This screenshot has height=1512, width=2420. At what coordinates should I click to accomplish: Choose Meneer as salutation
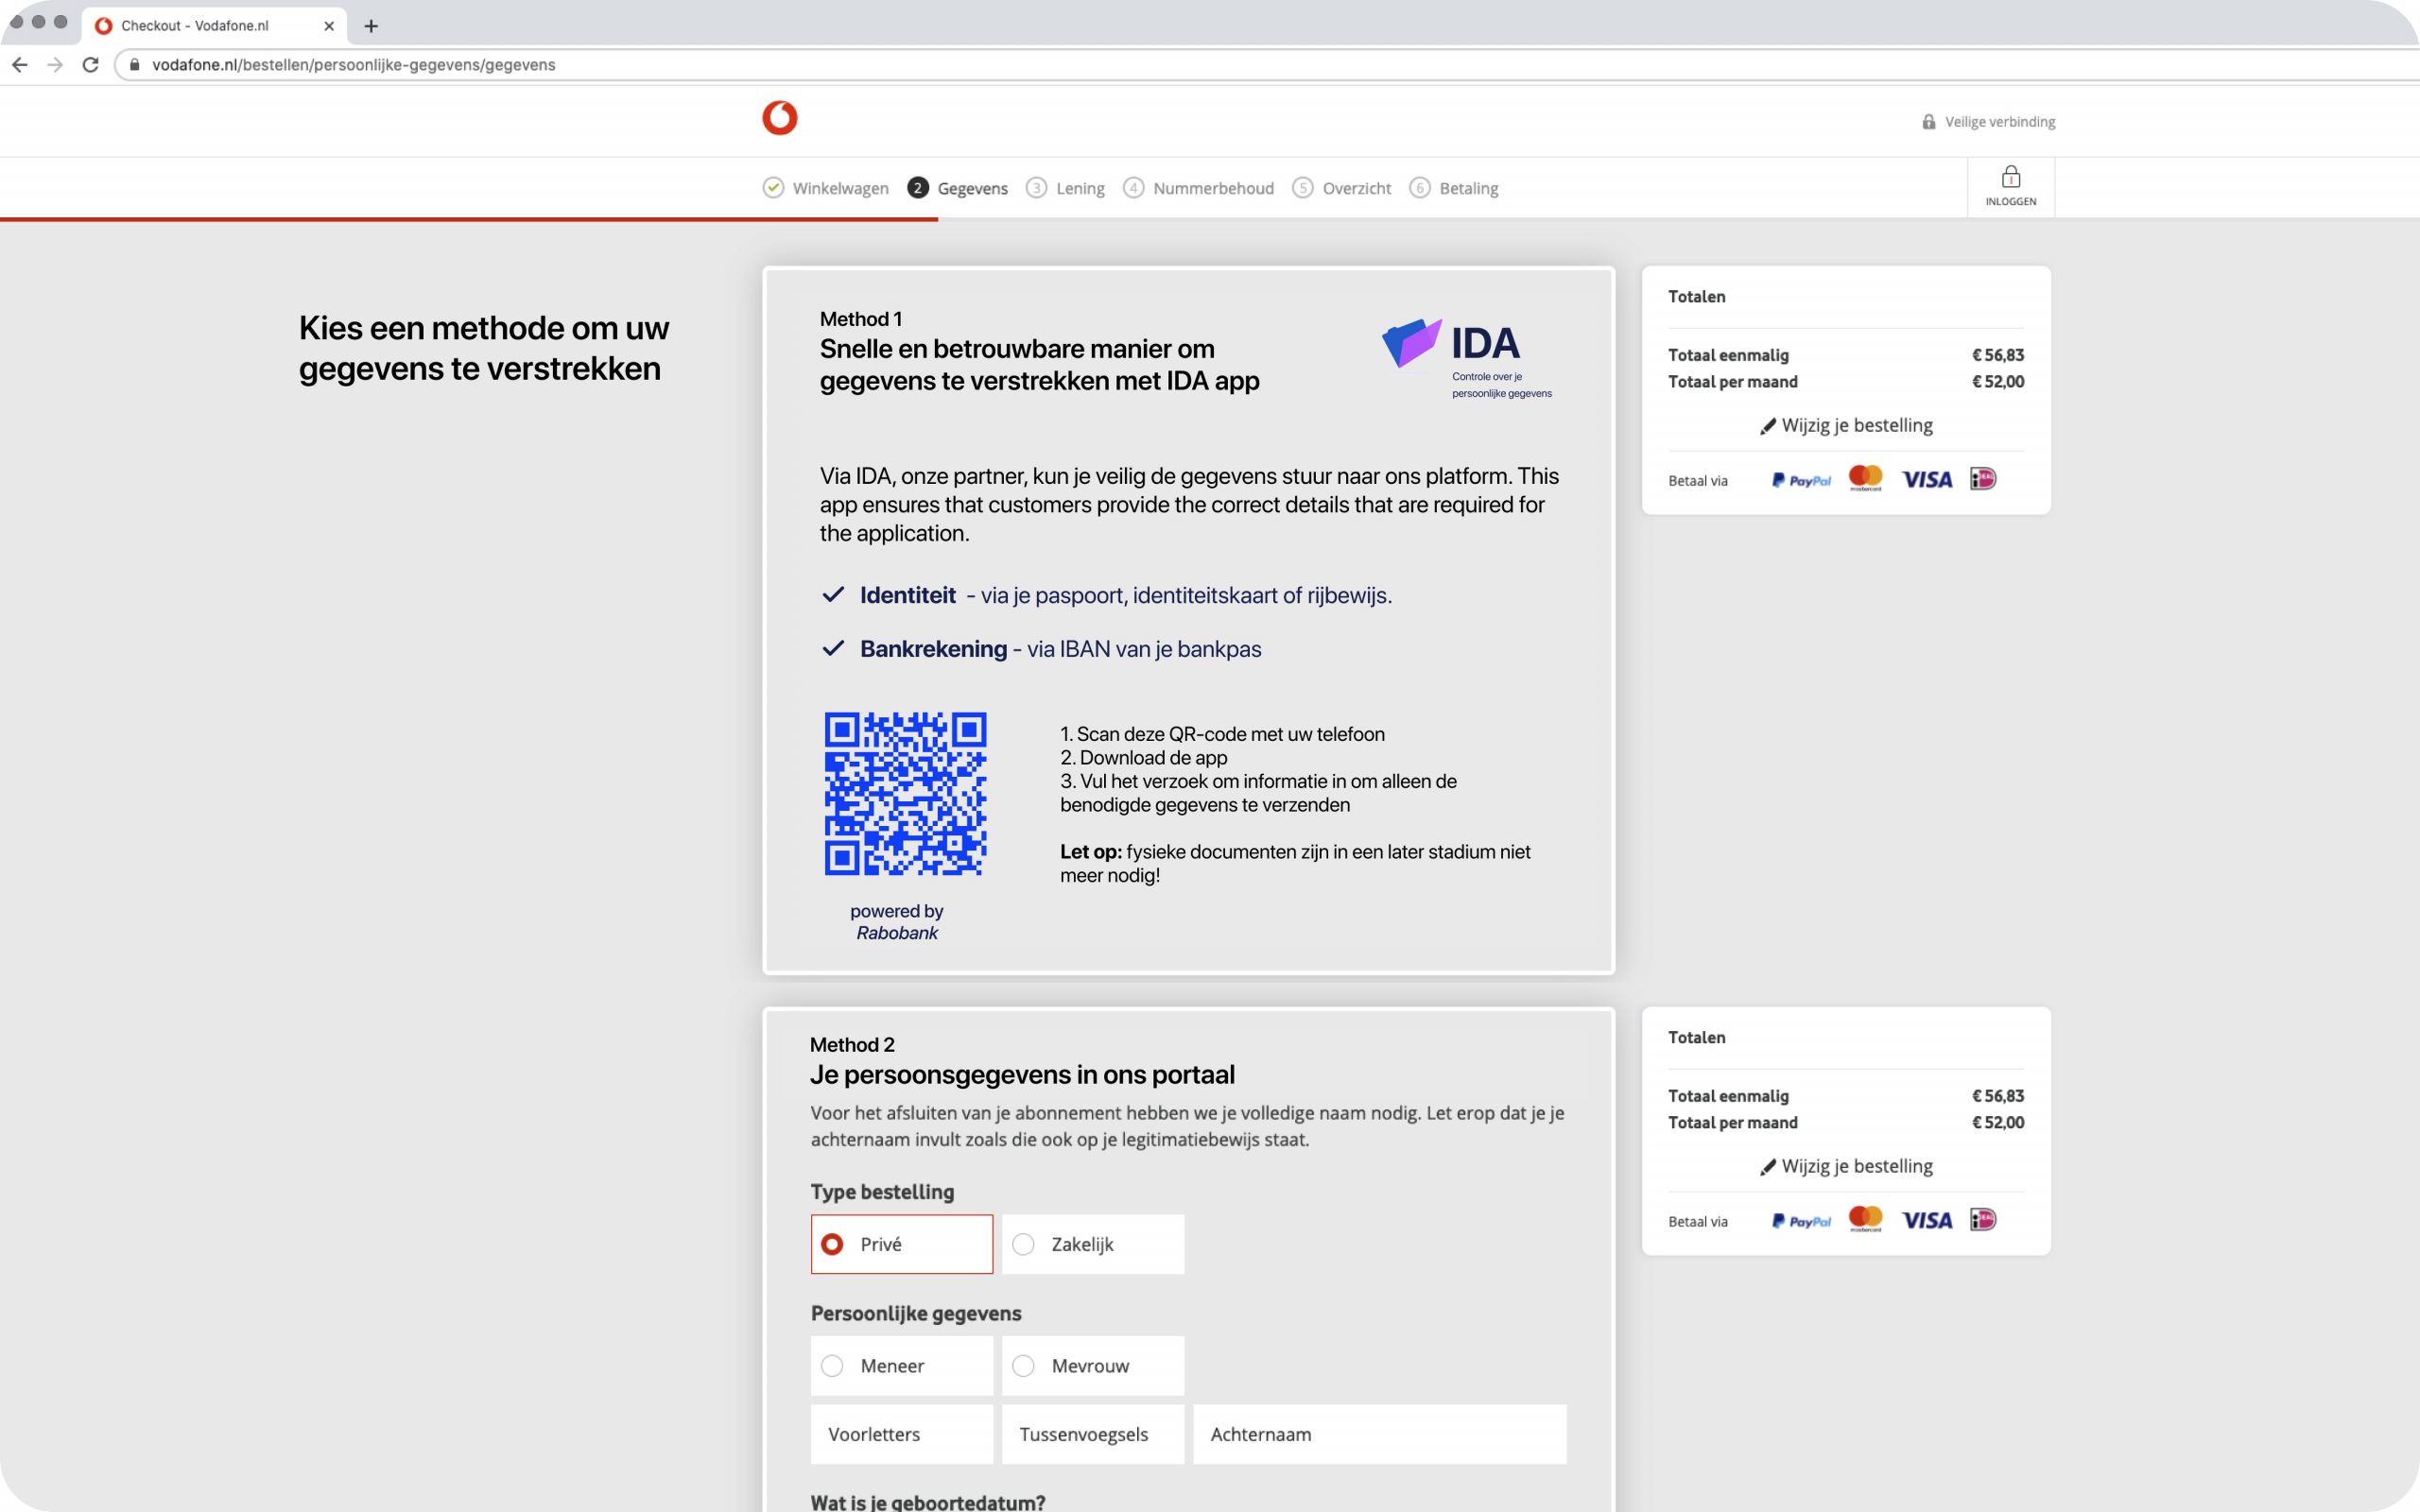[902, 1366]
